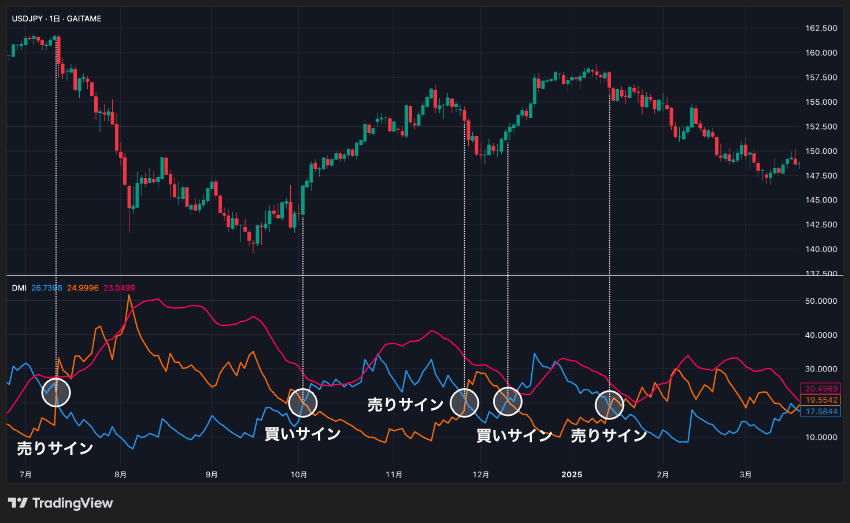
Task: Click the 142.500 price label
Action: tap(821, 224)
